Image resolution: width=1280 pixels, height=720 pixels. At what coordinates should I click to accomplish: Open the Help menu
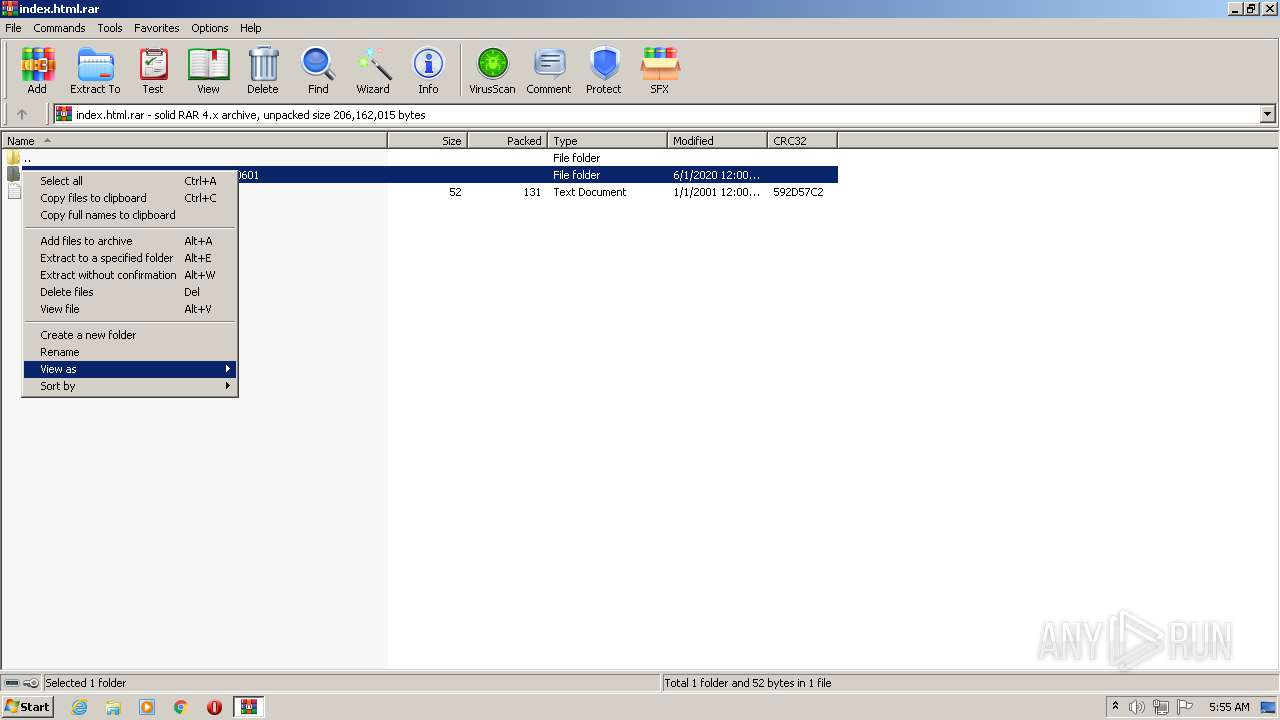(251, 28)
